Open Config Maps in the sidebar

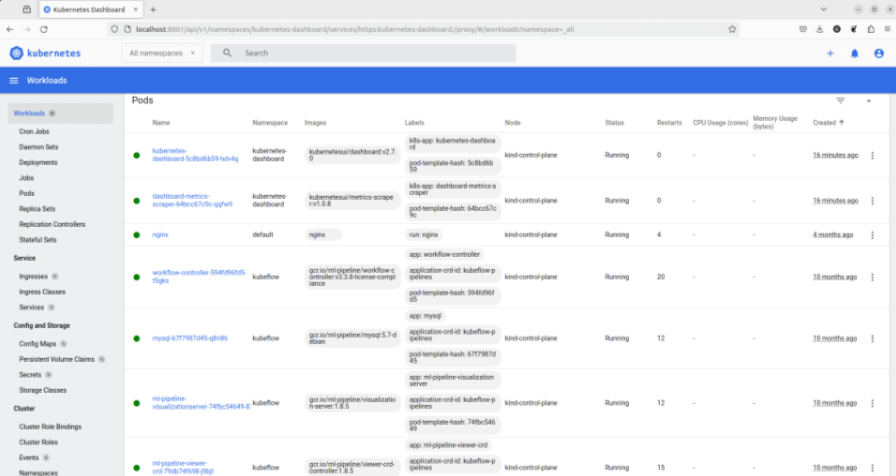click(38, 343)
